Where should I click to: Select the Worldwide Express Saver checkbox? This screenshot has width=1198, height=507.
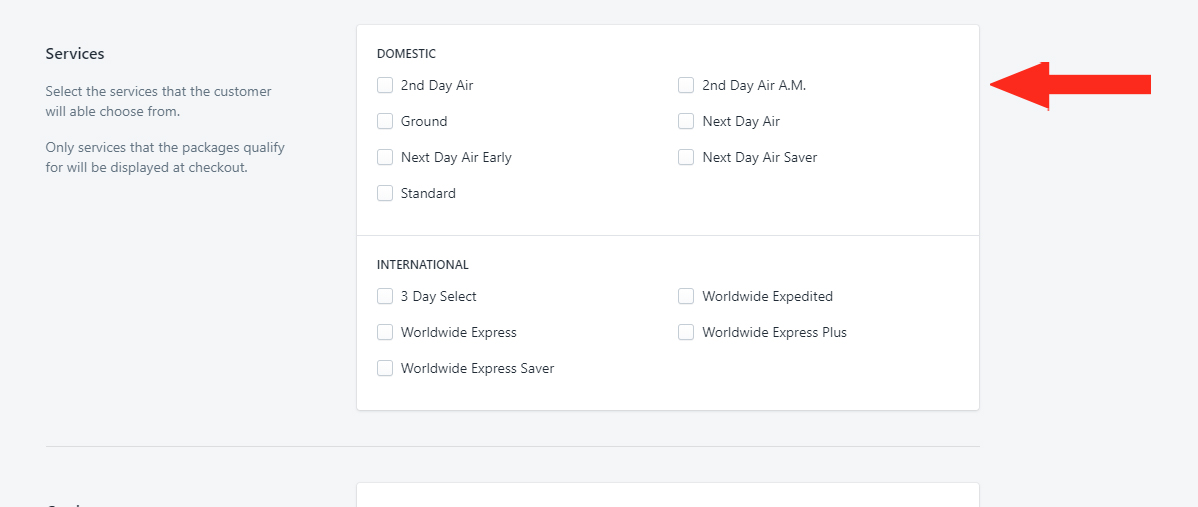[385, 368]
